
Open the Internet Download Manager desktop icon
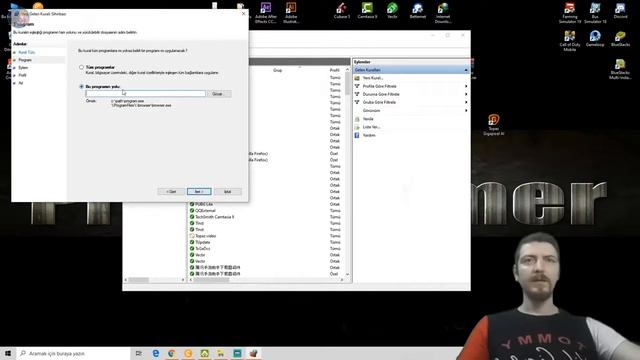[443, 12]
